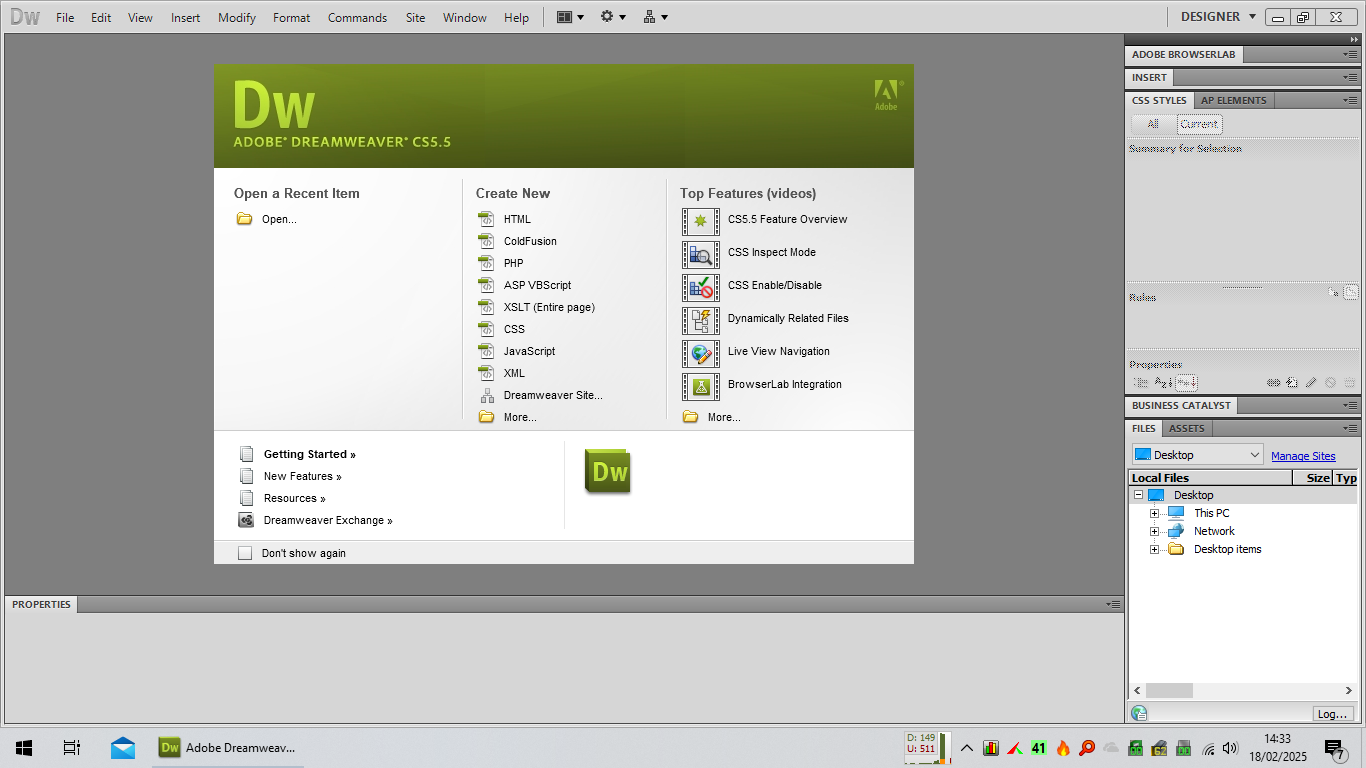Open the Site menu

pyautogui.click(x=415, y=17)
